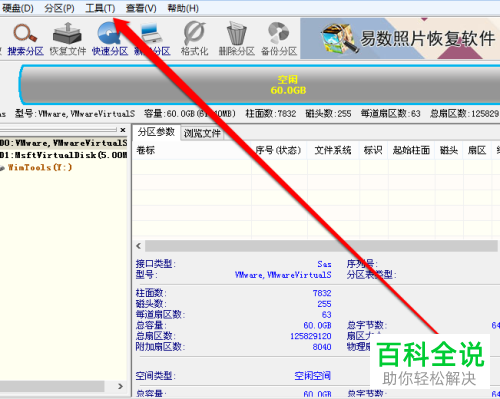Click the left panel horizontal scrollbar thumb
The height and width of the screenshot is (399, 500).
click(x=52, y=386)
